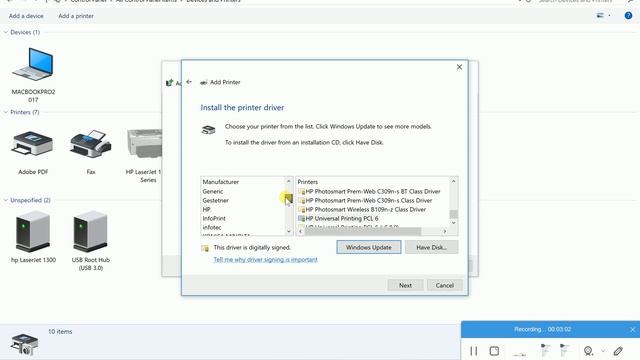
Task: Click the Printers list vertical scroll-down arrow
Action: [x=453, y=223]
